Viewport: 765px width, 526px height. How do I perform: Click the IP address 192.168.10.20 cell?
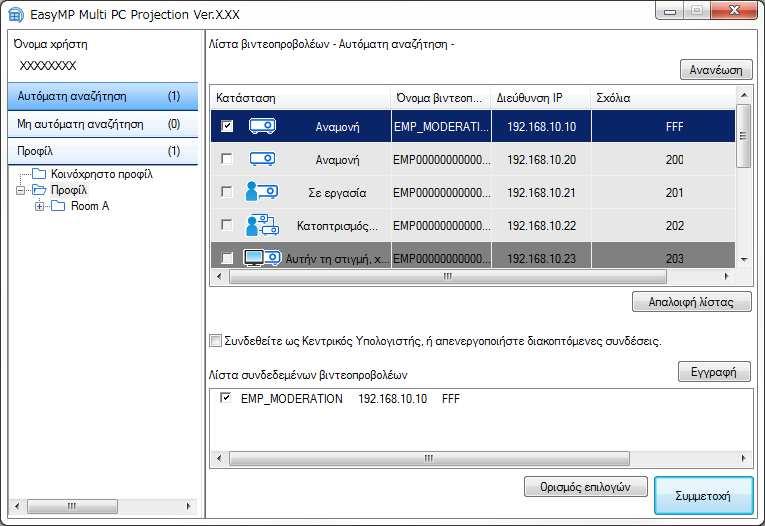tap(541, 160)
